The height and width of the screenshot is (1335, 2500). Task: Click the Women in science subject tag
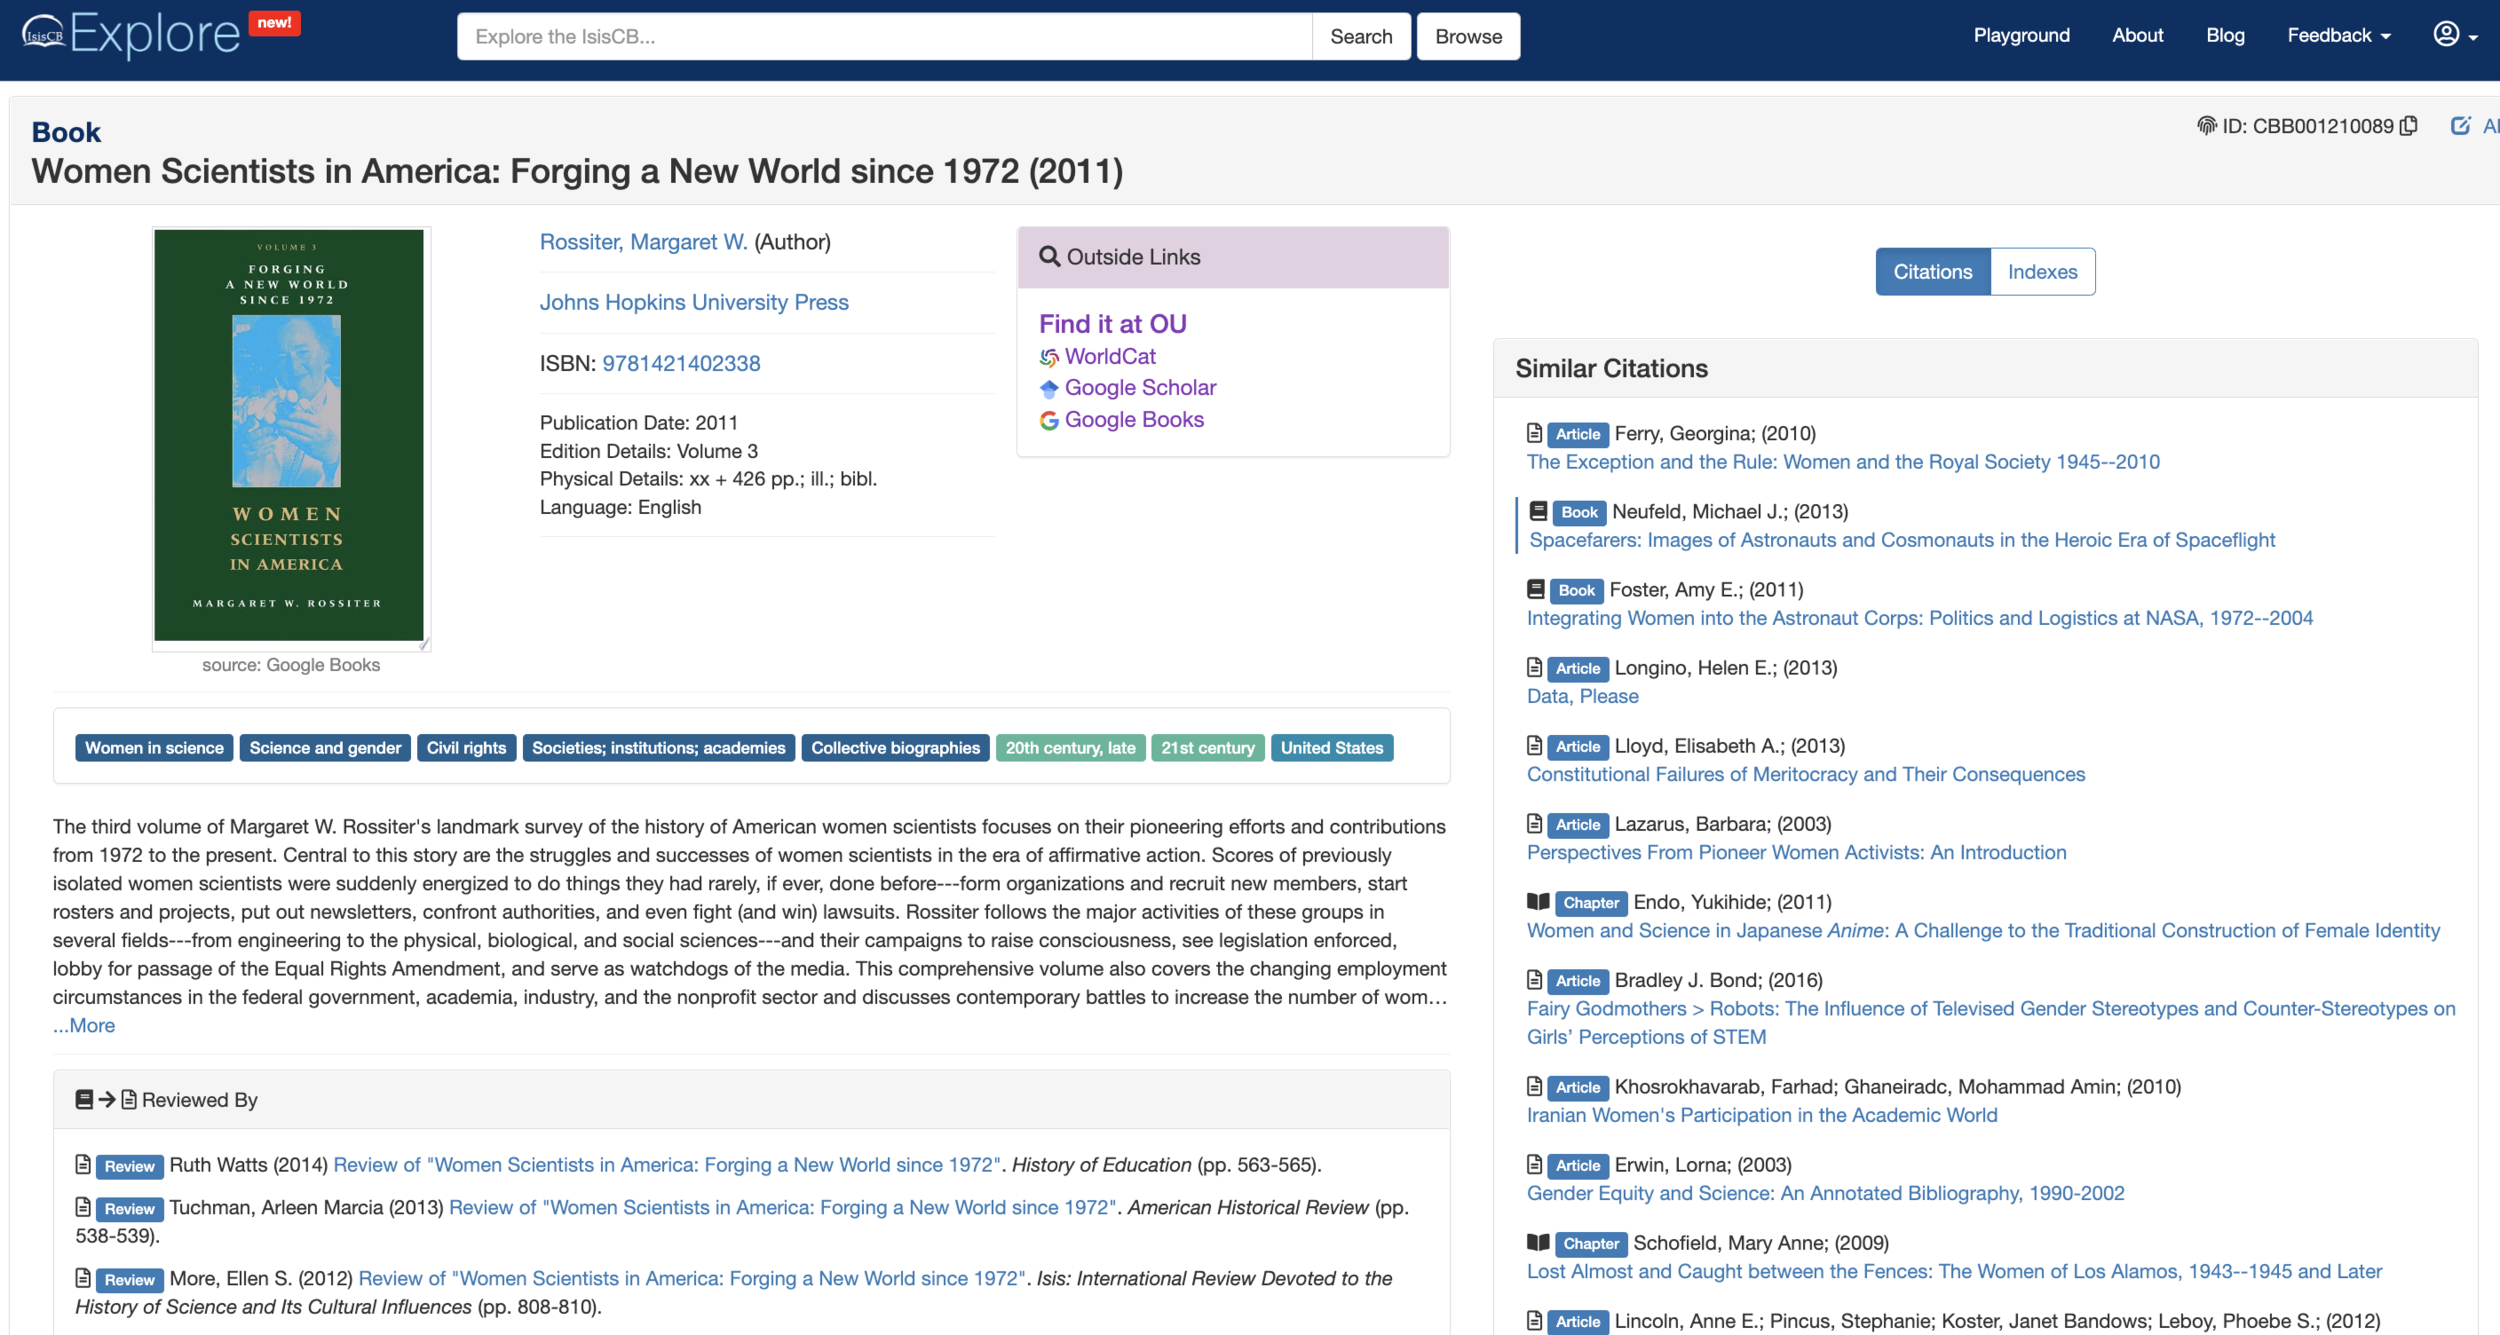click(154, 748)
